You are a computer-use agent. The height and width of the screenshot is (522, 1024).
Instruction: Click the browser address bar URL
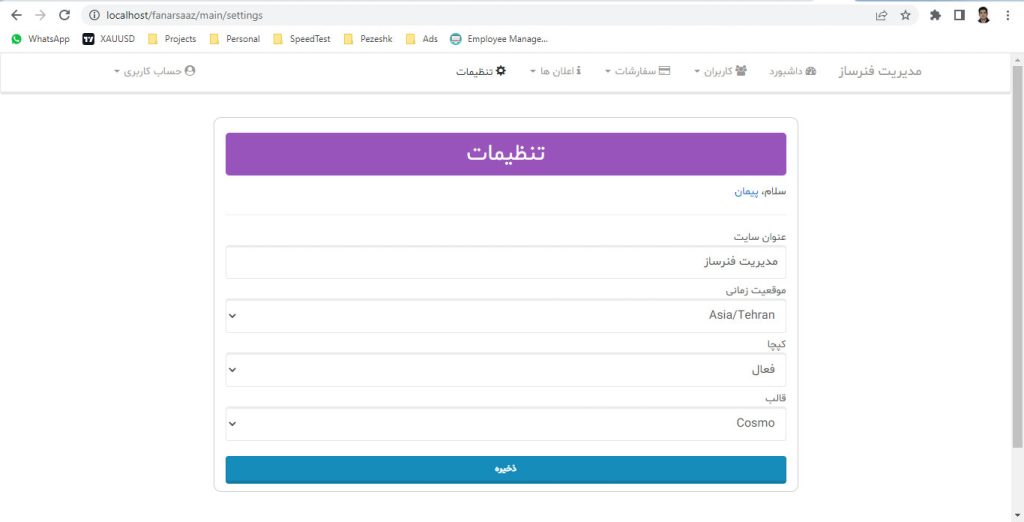[x=185, y=15]
